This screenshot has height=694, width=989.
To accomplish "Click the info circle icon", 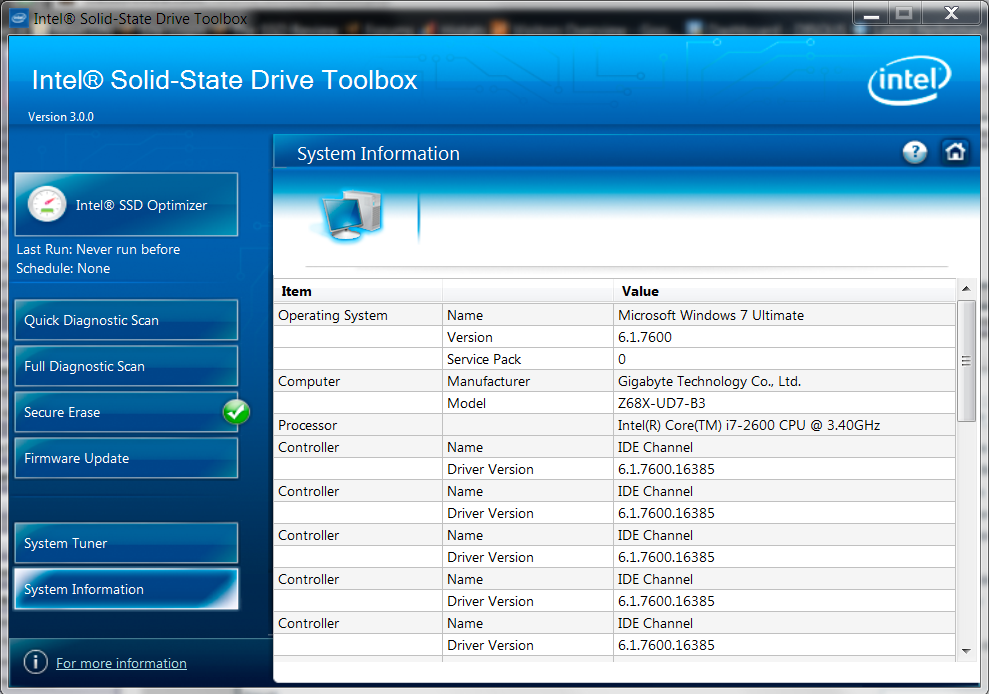I will coord(35,662).
